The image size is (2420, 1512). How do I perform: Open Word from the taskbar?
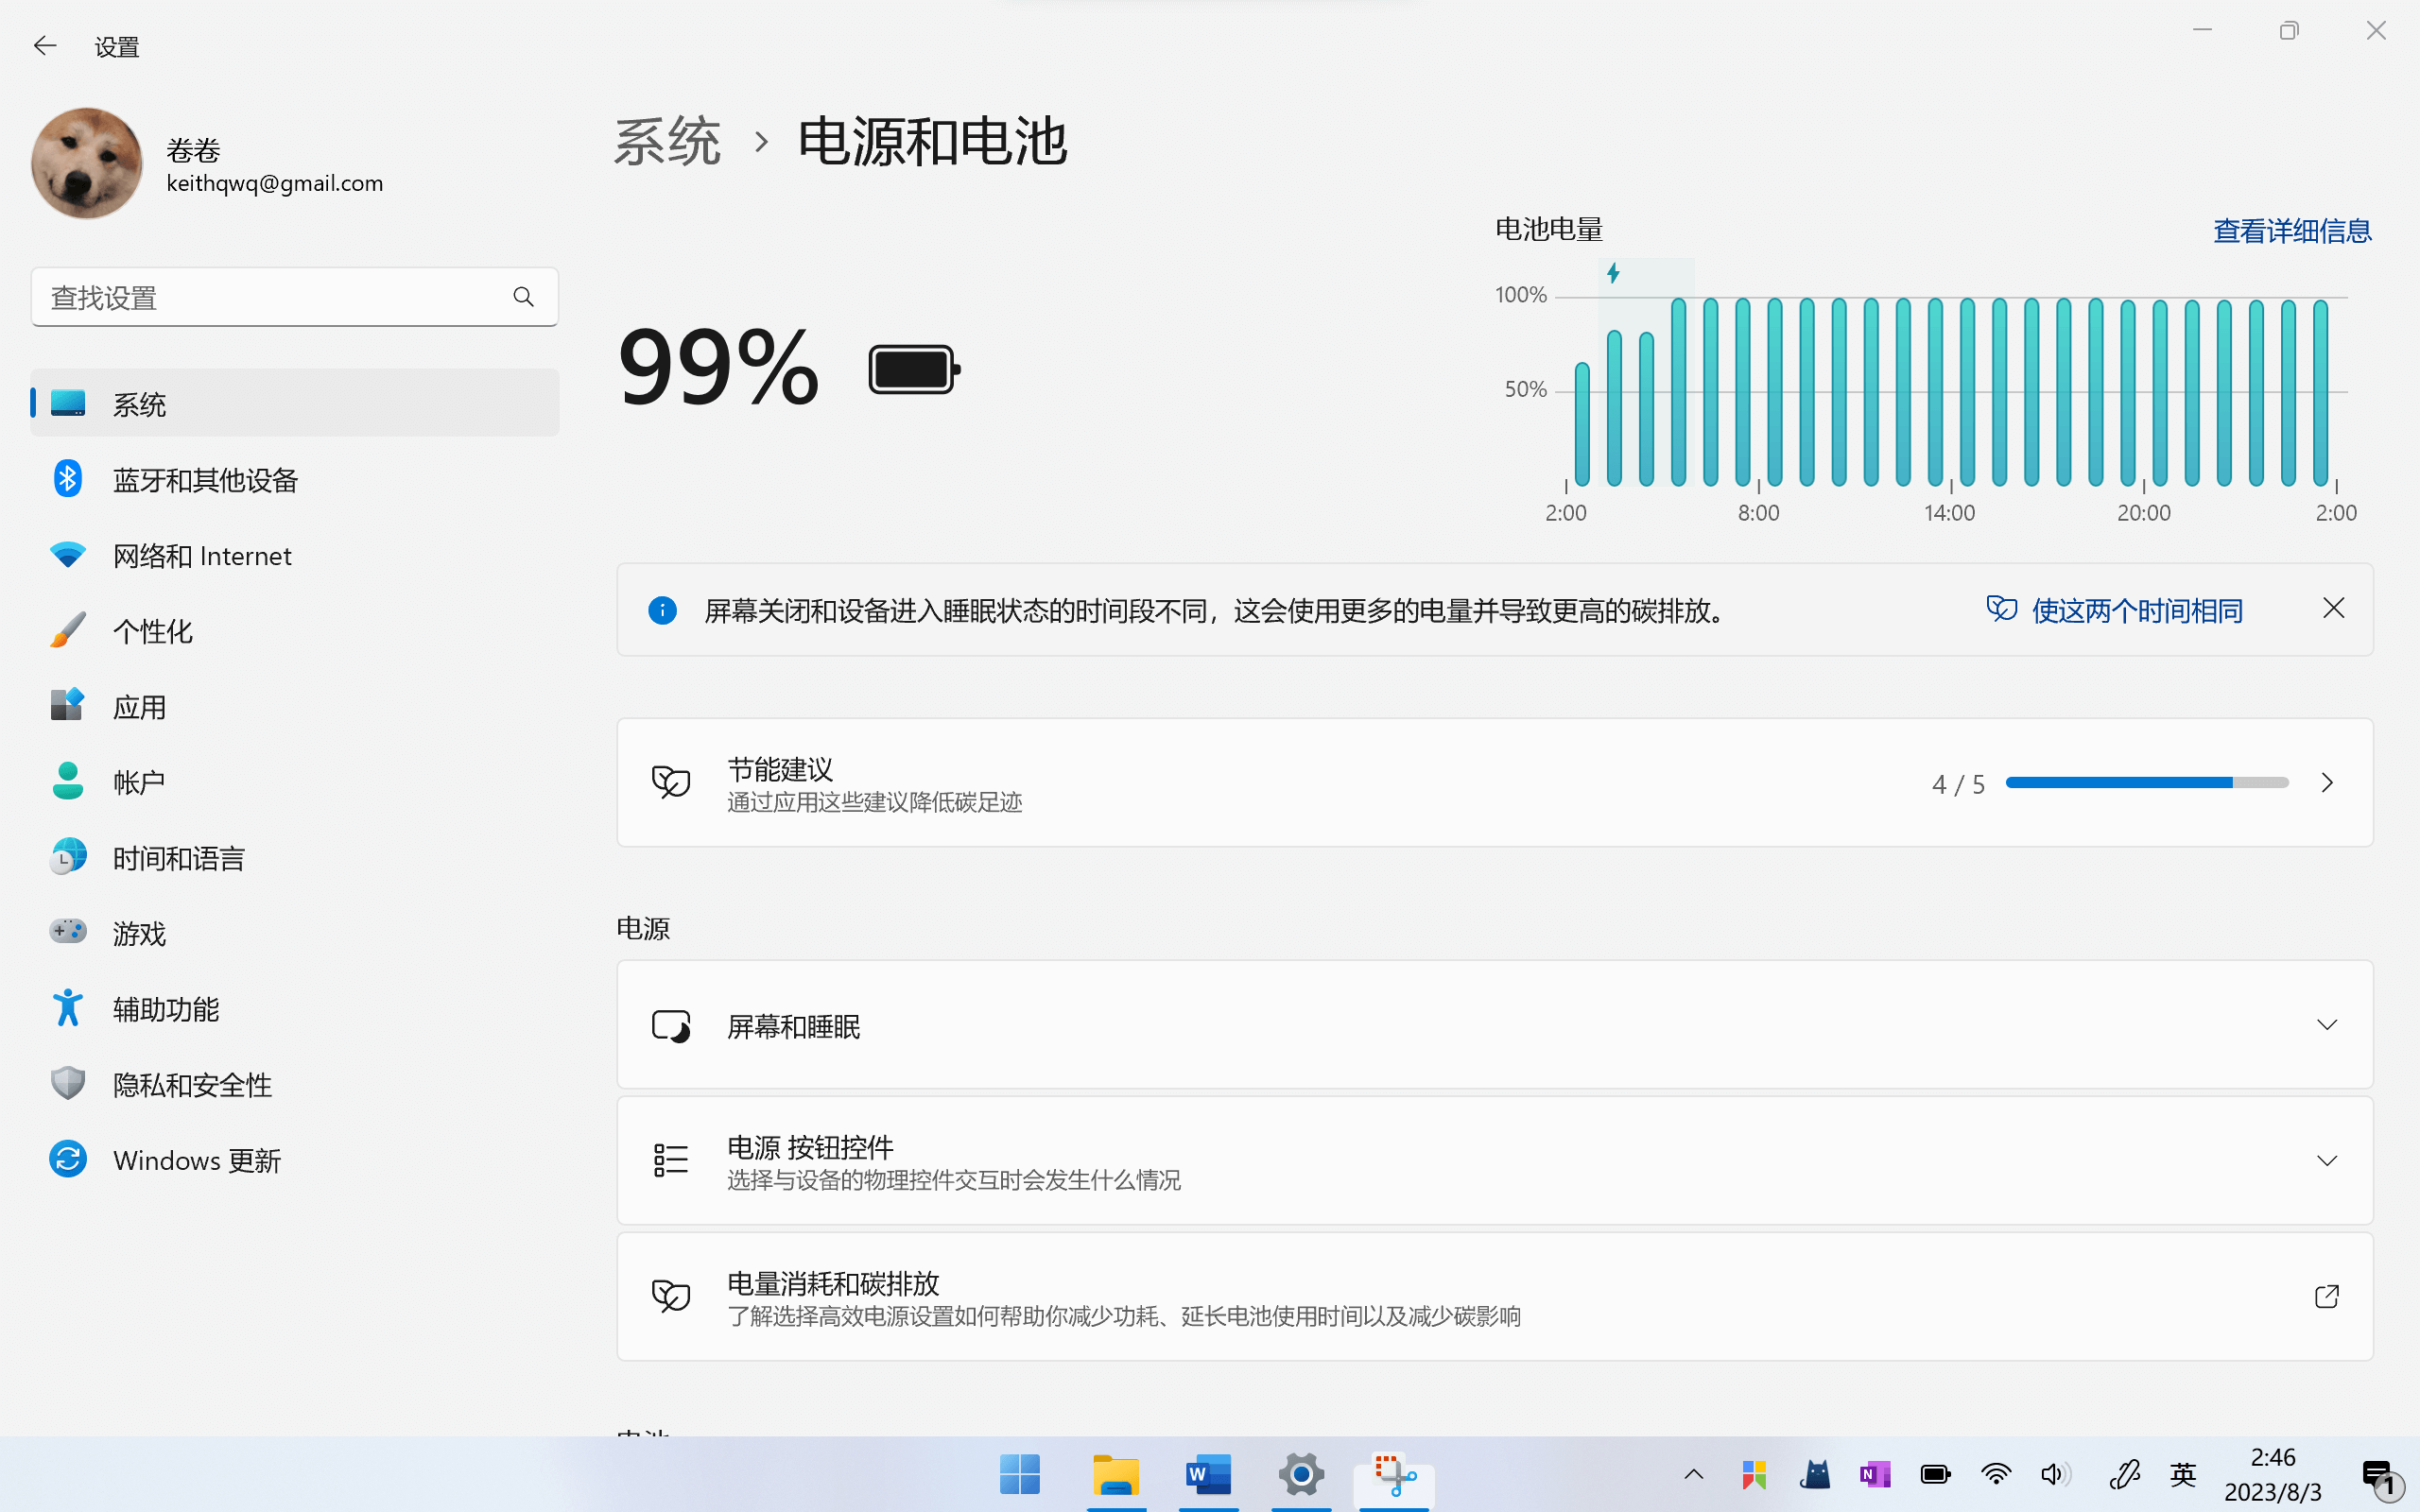pos(1208,1475)
